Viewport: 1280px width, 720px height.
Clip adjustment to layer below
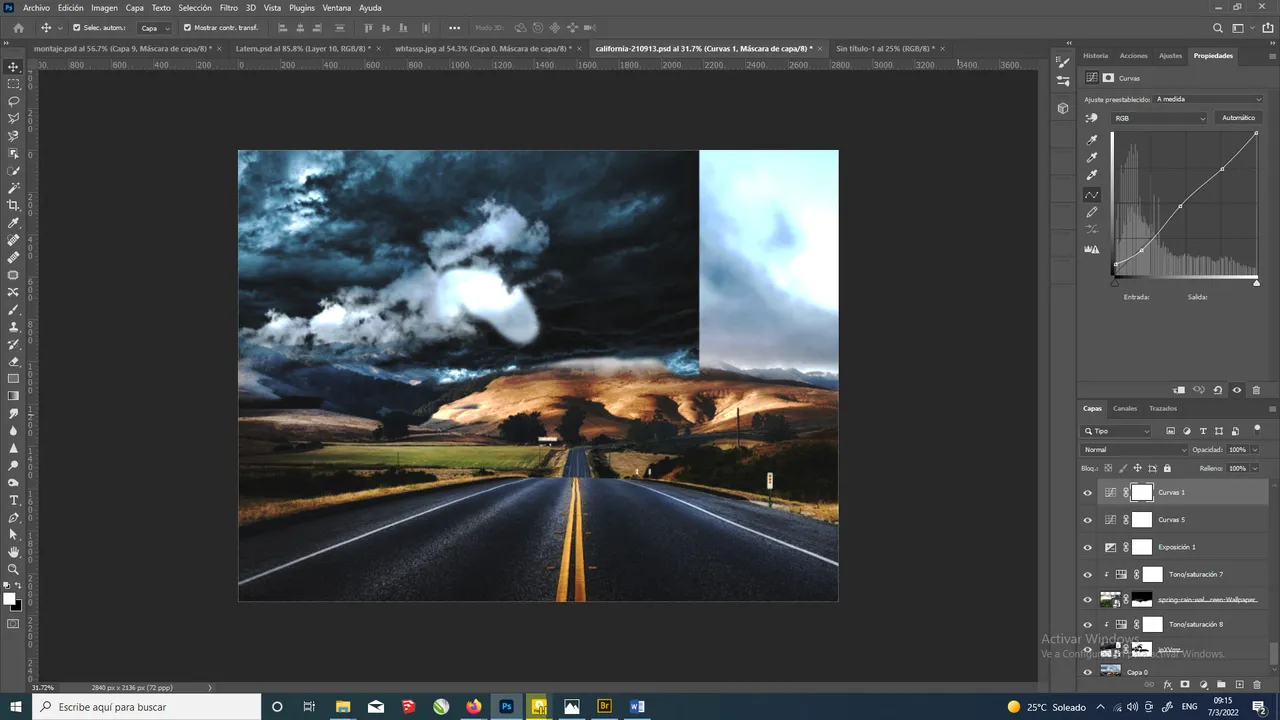tap(1179, 390)
